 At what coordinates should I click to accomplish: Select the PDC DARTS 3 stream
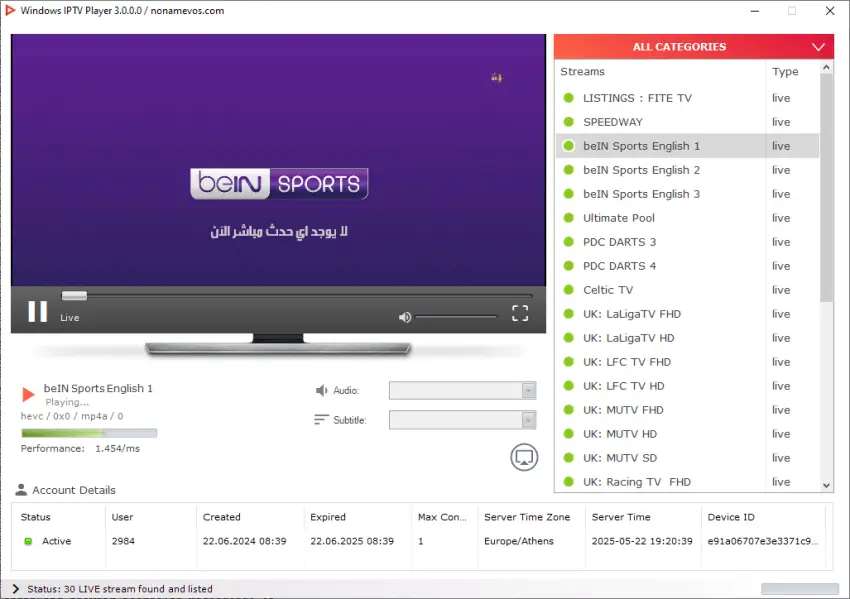687,242
